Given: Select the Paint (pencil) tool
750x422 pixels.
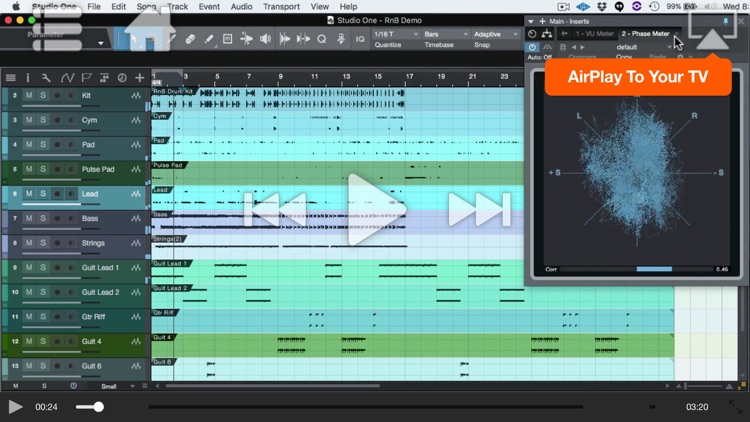Looking at the screenshot, I should click(x=209, y=39).
